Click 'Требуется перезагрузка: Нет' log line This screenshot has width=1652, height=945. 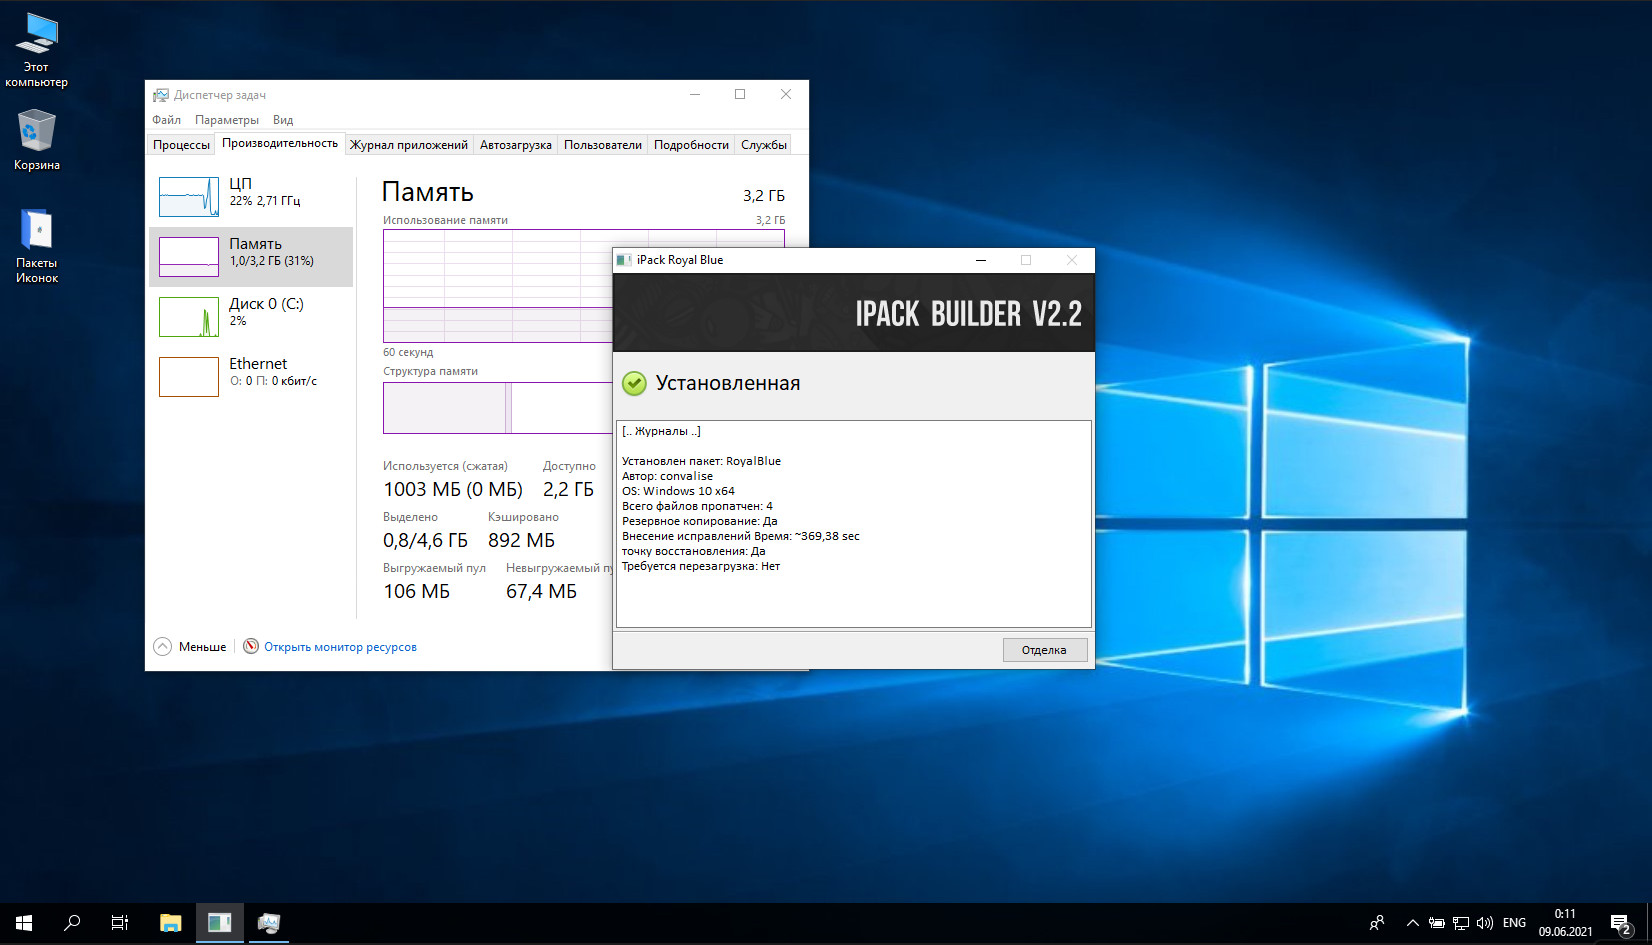click(x=701, y=566)
